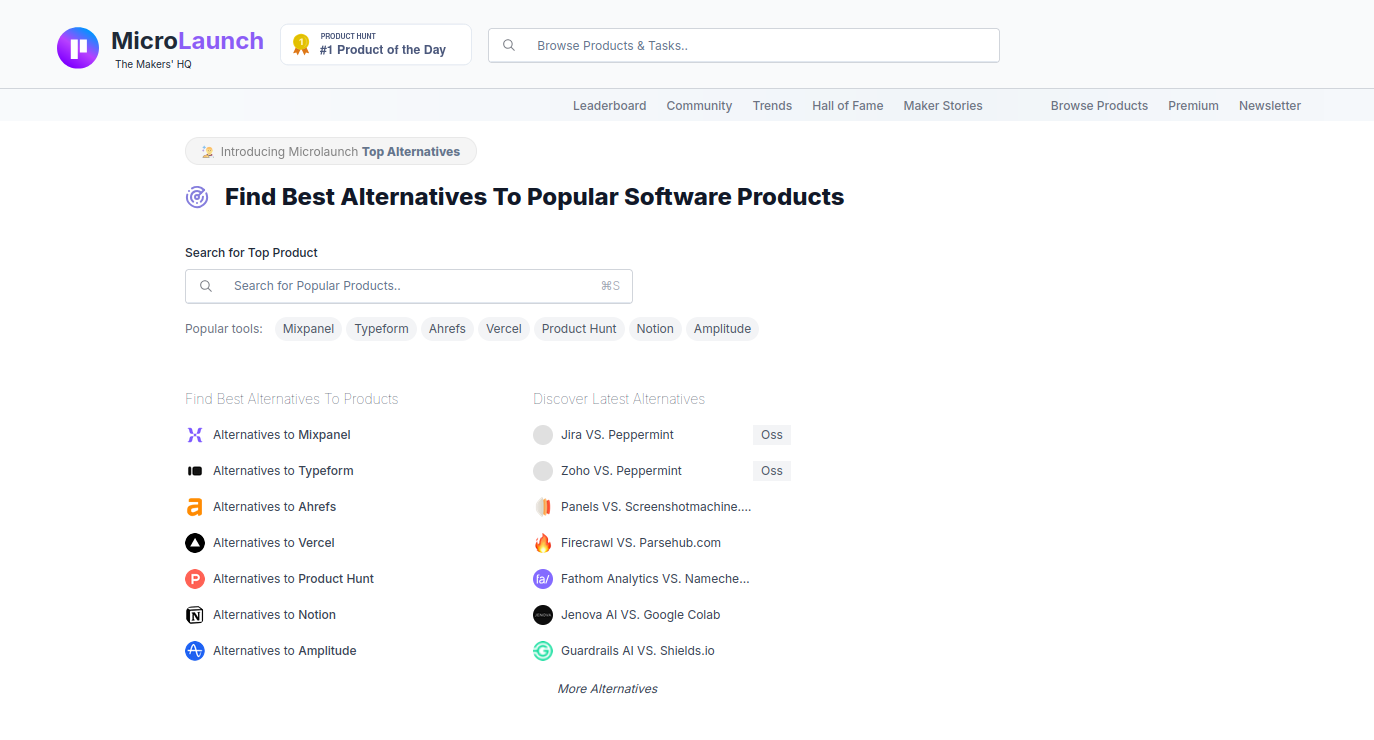Click the orange Ahrefs logo icon
Image resolution: width=1374 pixels, height=740 pixels.
click(195, 507)
